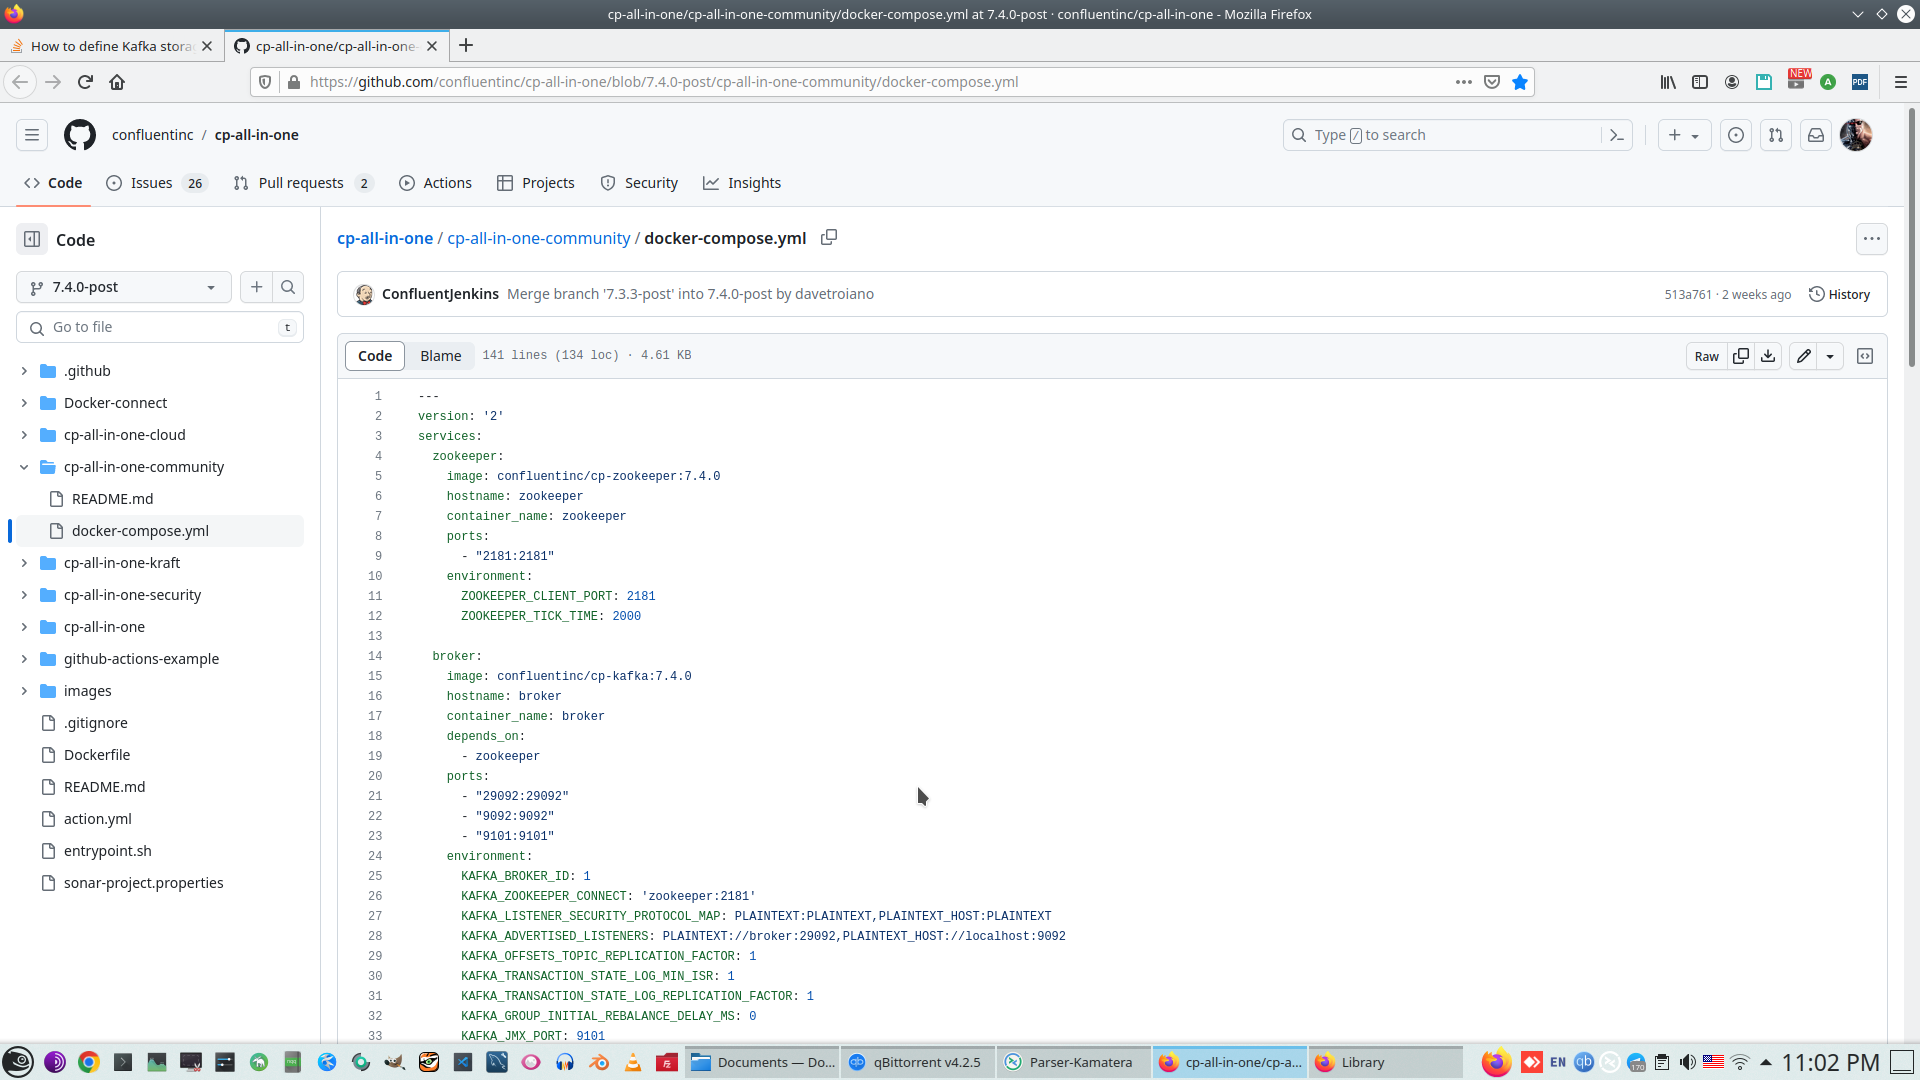
Task: Click the Raw button
Action: point(1706,356)
